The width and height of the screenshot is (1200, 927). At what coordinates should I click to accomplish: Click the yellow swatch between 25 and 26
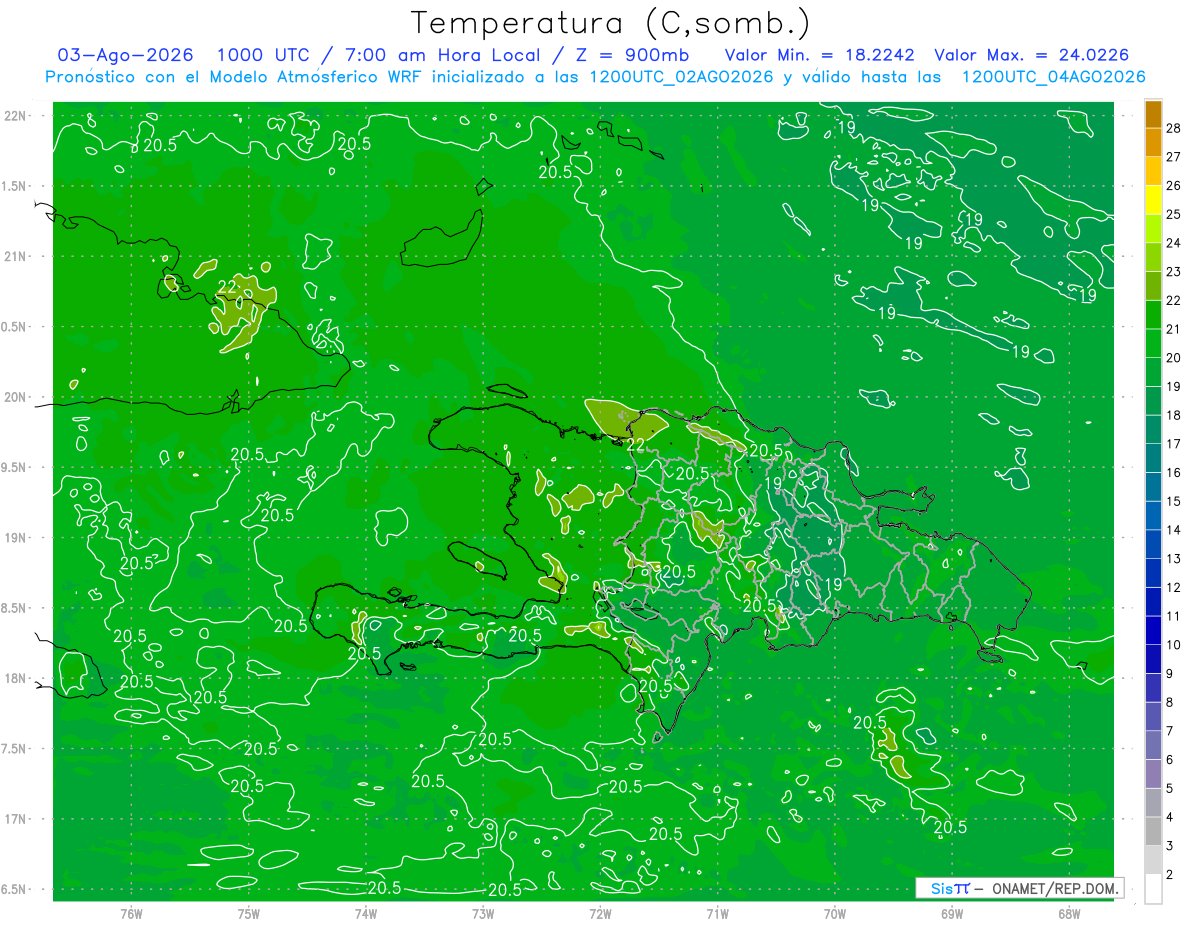[x=1153, y=201]
